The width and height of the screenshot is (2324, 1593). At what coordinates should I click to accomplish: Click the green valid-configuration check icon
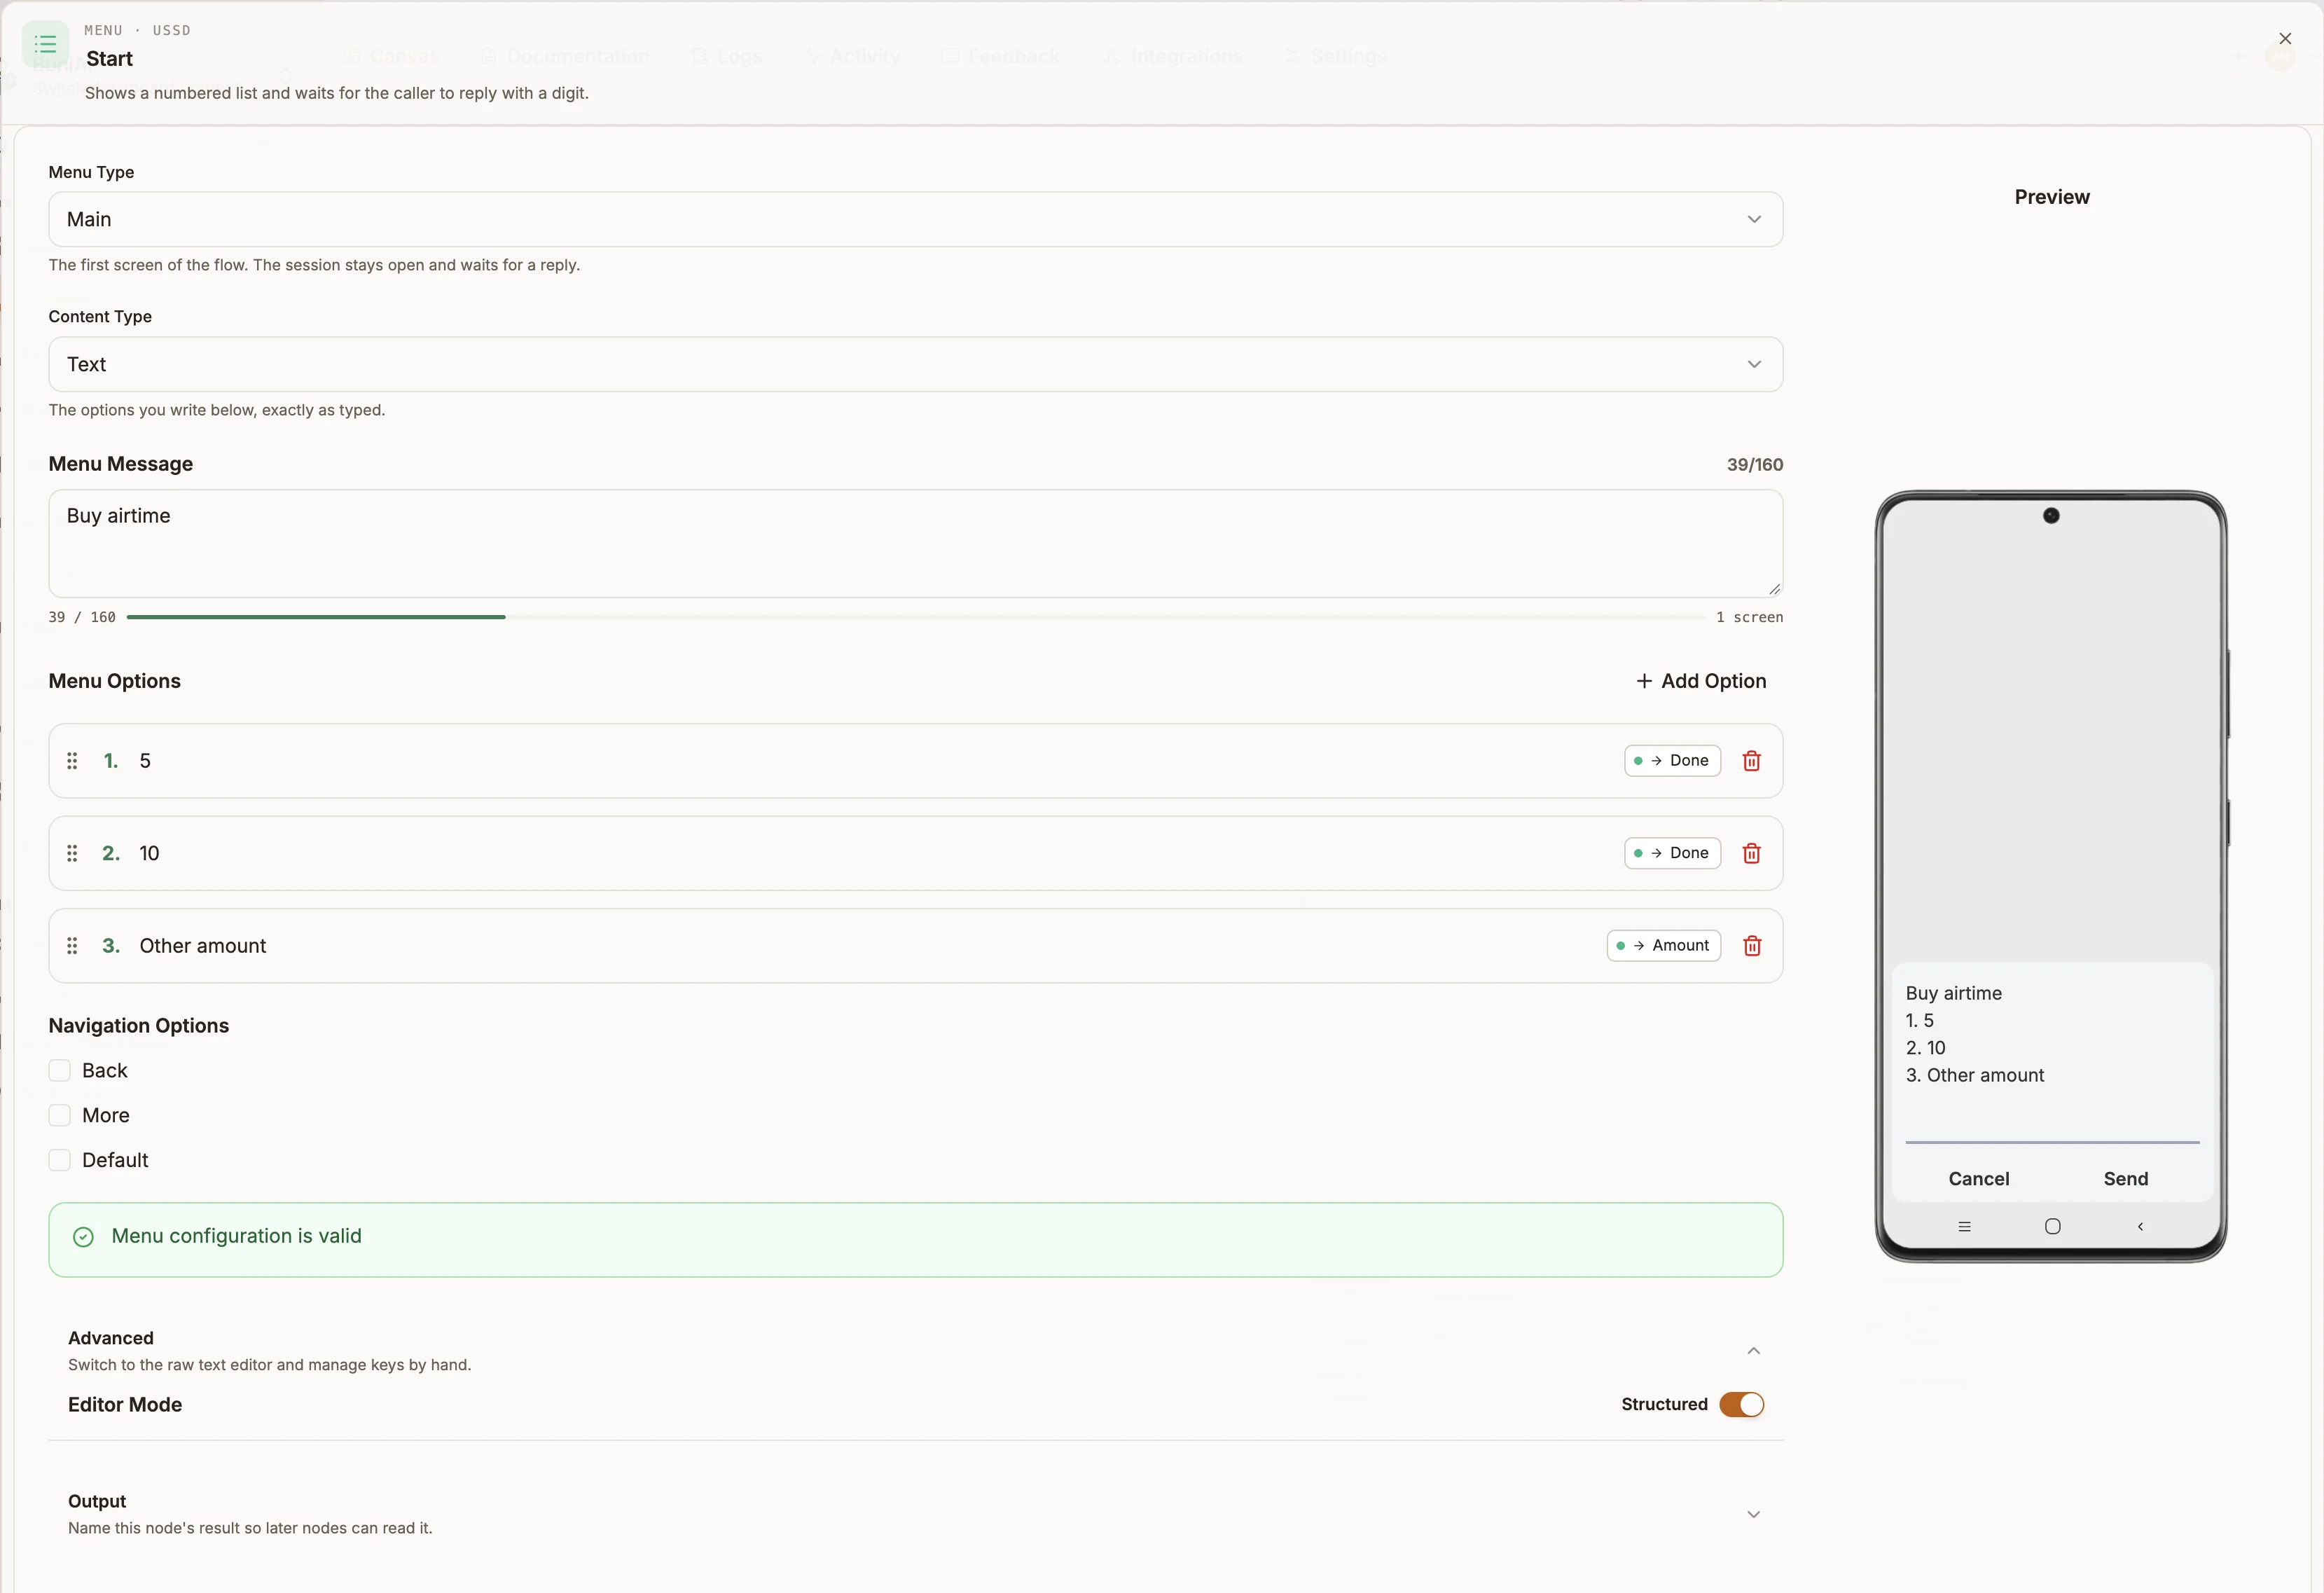point(84,1237)
